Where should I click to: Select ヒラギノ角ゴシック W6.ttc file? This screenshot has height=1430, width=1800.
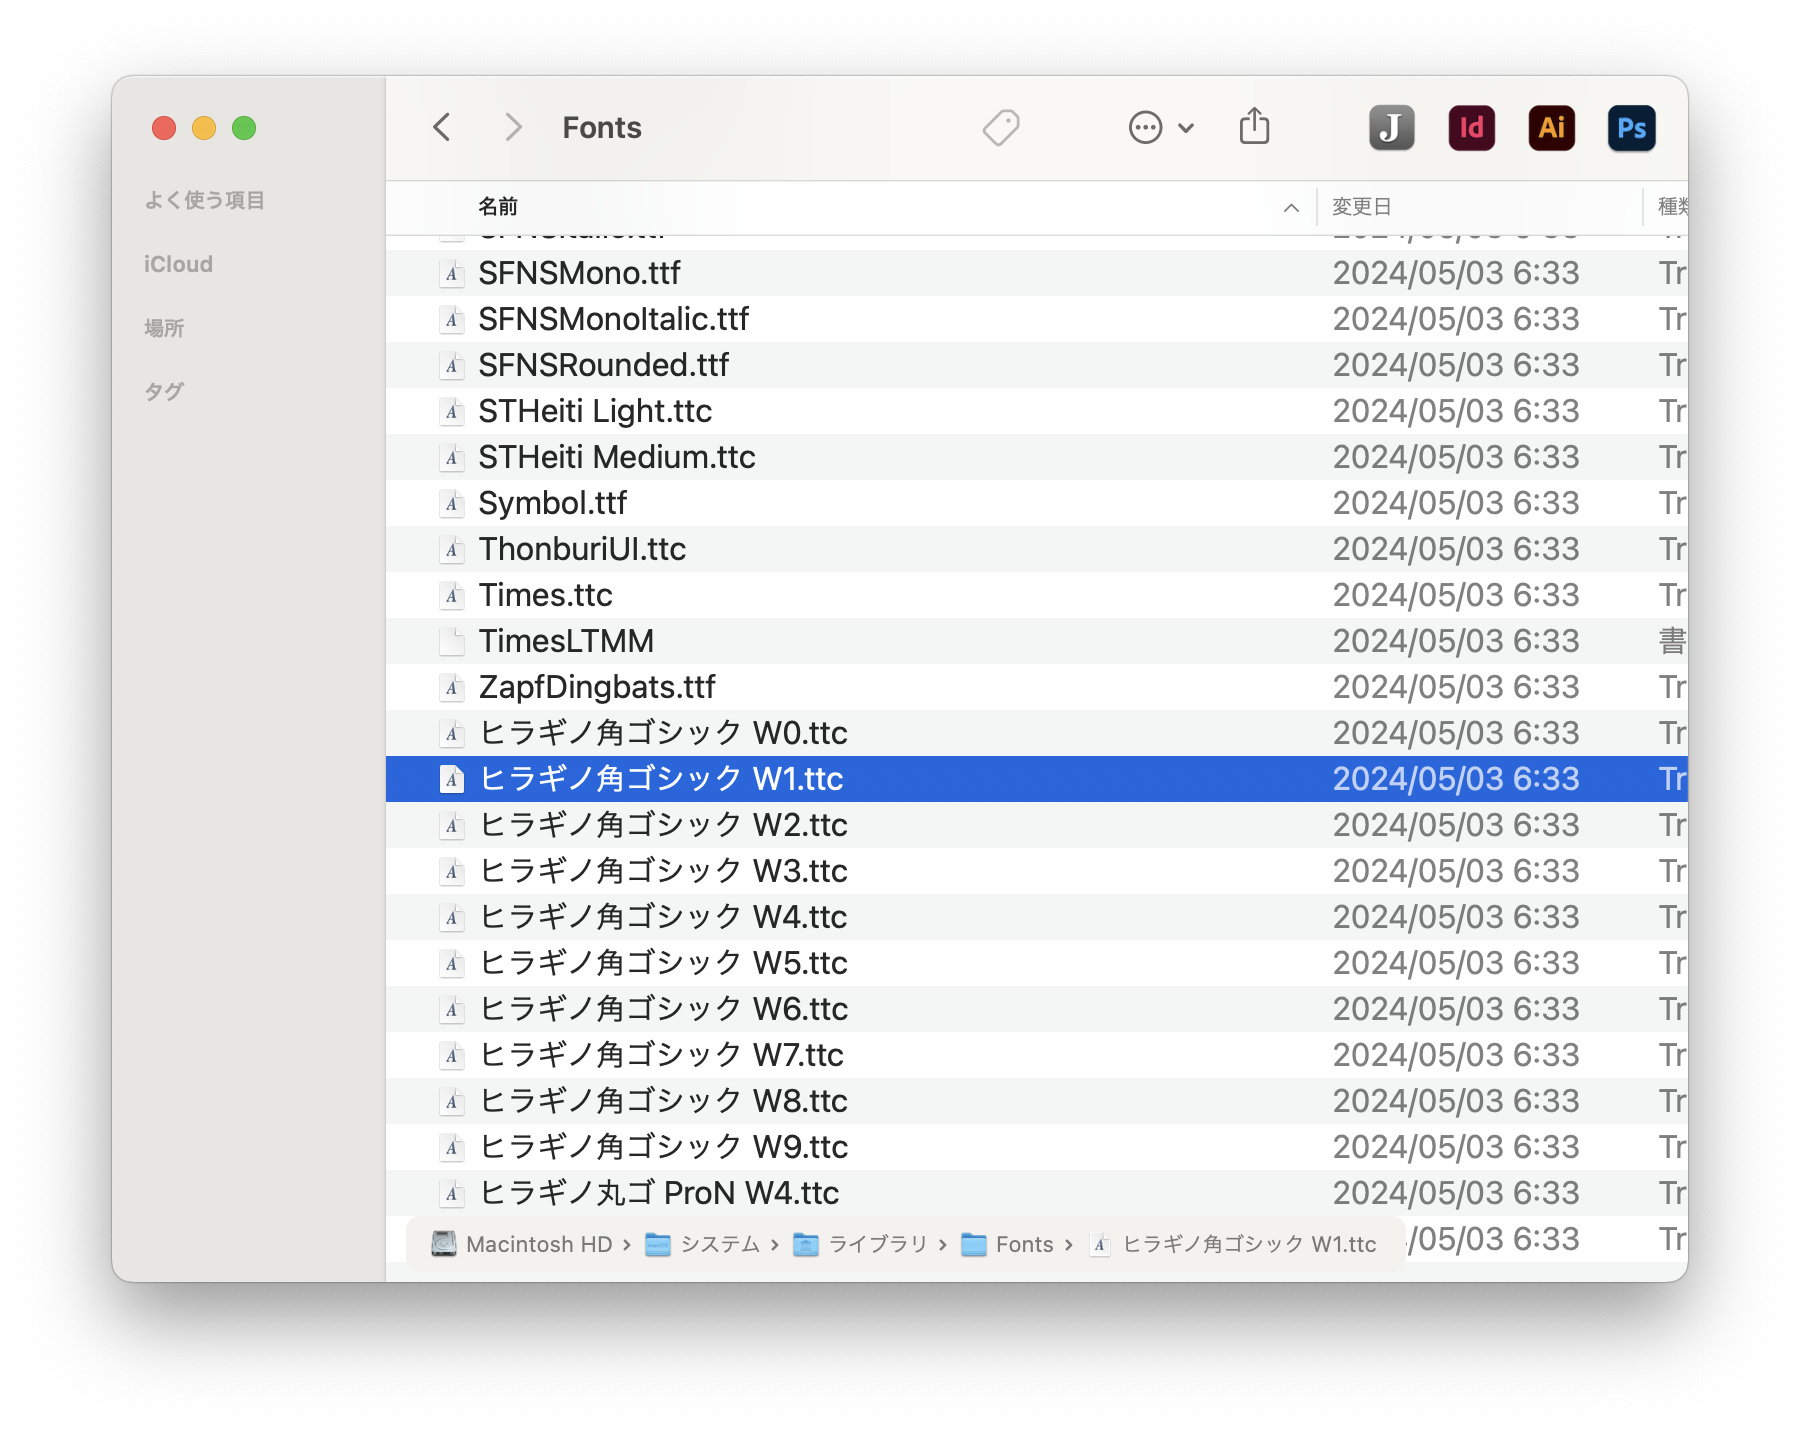coord(663,1009)
